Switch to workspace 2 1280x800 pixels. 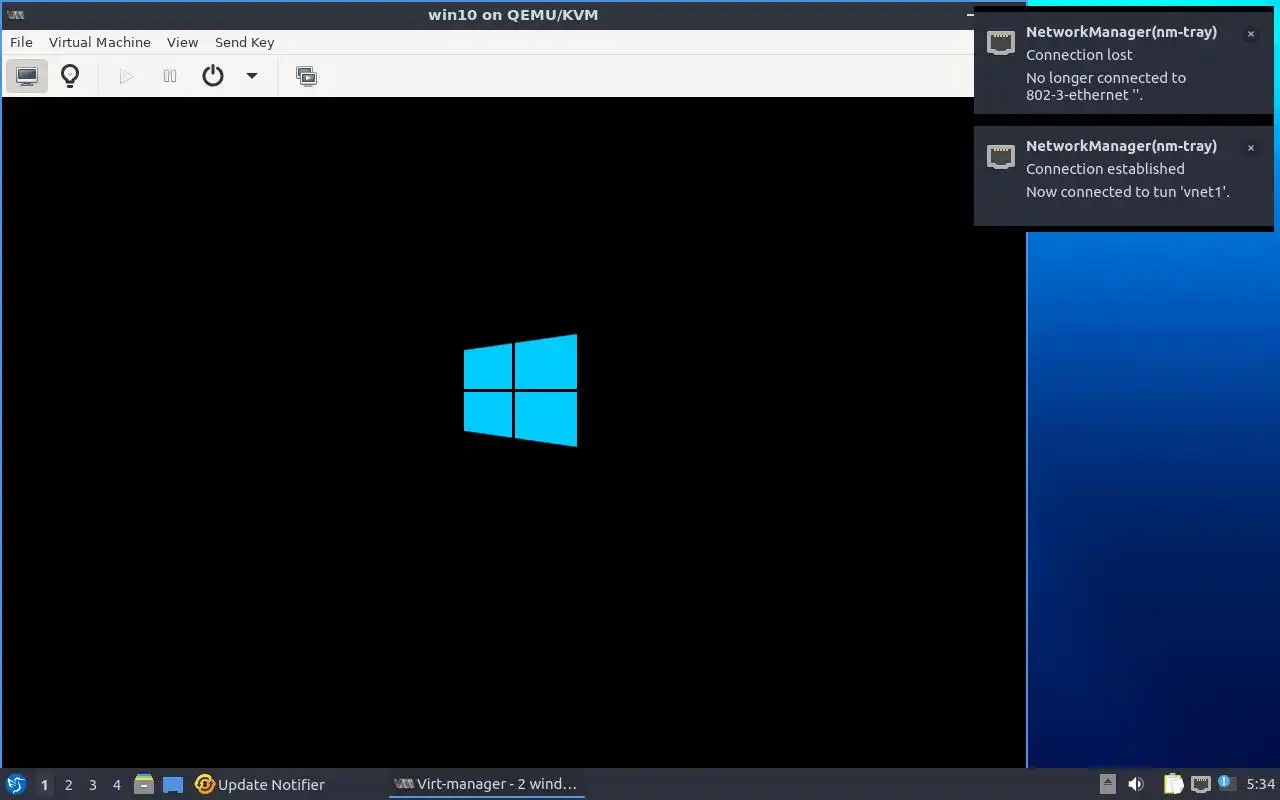[68, 785]
